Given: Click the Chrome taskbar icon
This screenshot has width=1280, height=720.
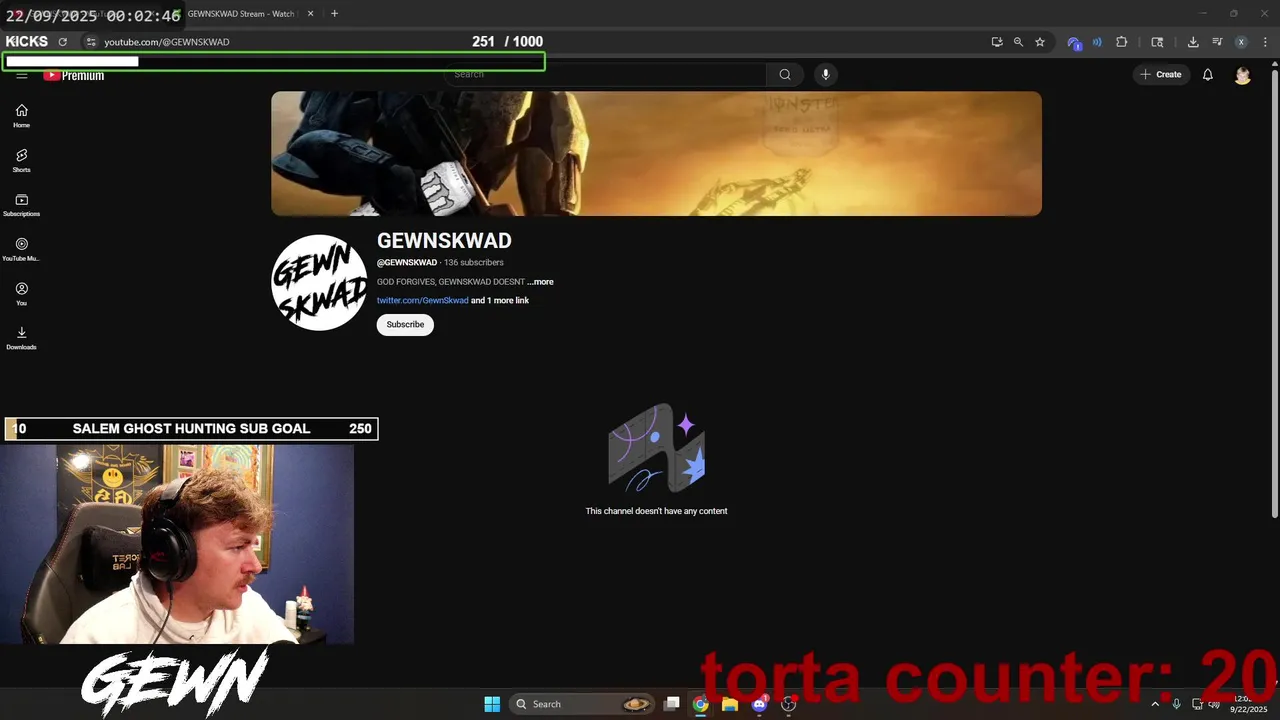Looking at the screenshot, I should point(701,704).
